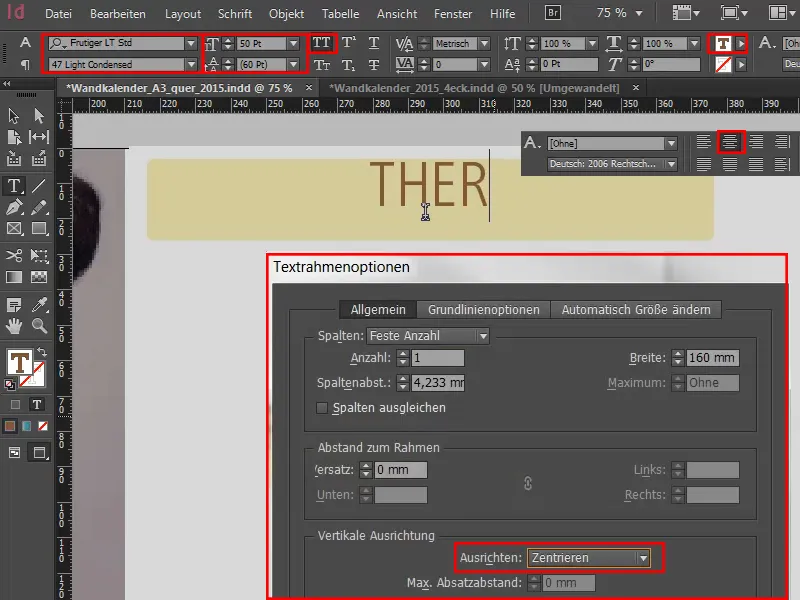The height and width of the screenshot is (600, 800).
Task: Switch to paragraph formatting controls icon
Action: pos(24,65)
